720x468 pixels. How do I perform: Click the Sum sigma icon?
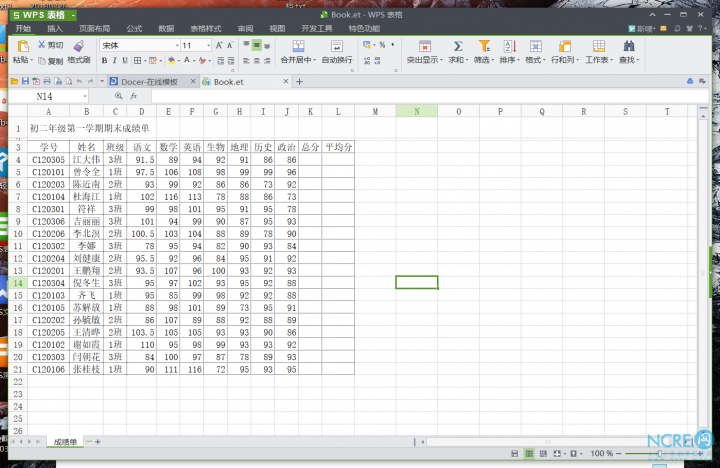[x=458, y=46]
